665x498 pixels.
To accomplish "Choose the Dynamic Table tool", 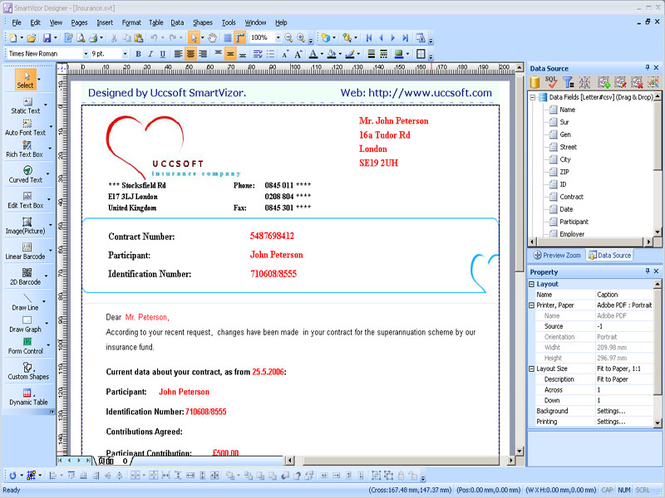I will [28, 397].
